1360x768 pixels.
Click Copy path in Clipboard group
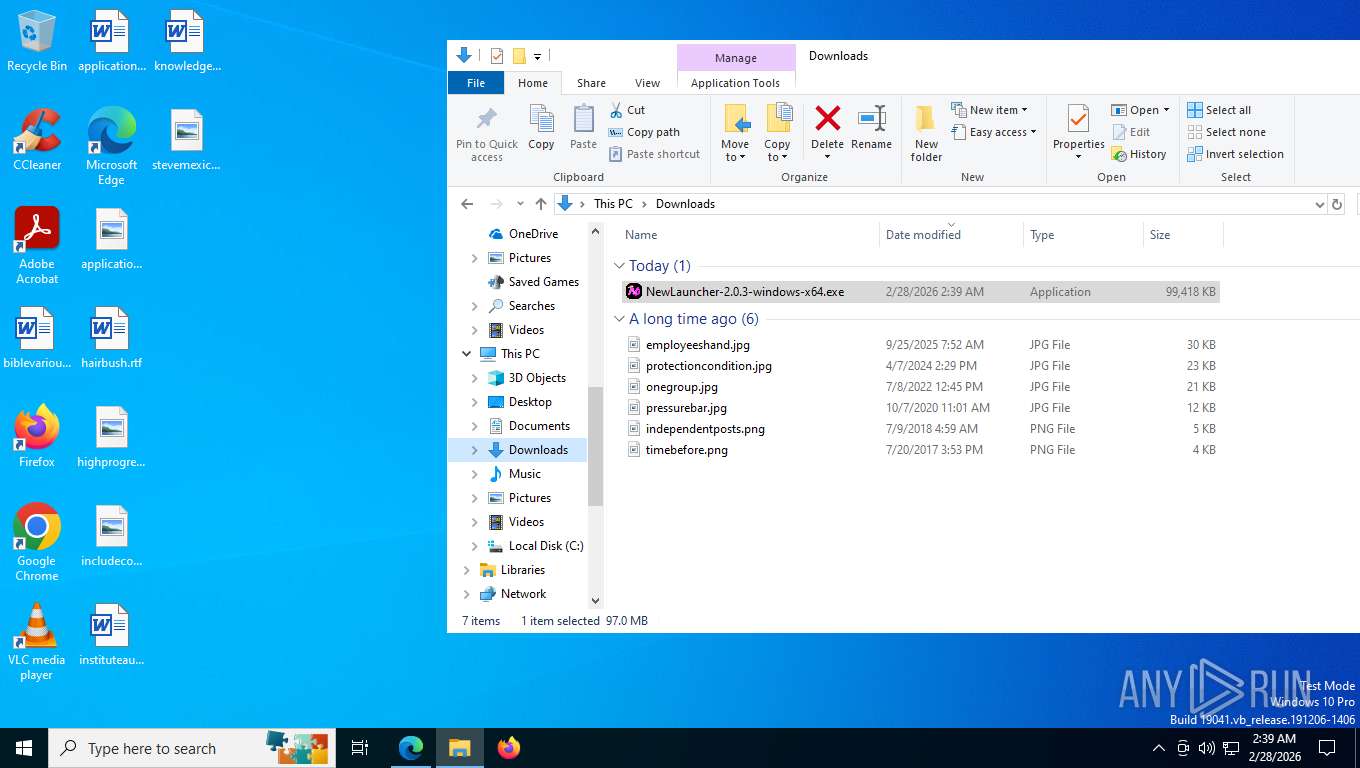click(644, 132)
